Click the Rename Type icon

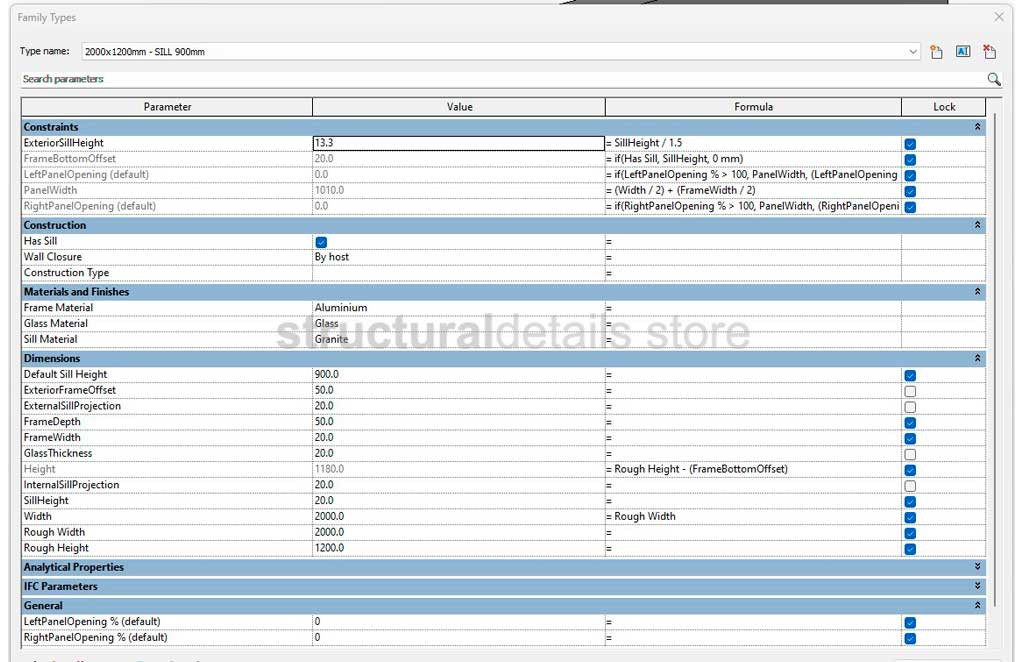(x=963, y=52)
